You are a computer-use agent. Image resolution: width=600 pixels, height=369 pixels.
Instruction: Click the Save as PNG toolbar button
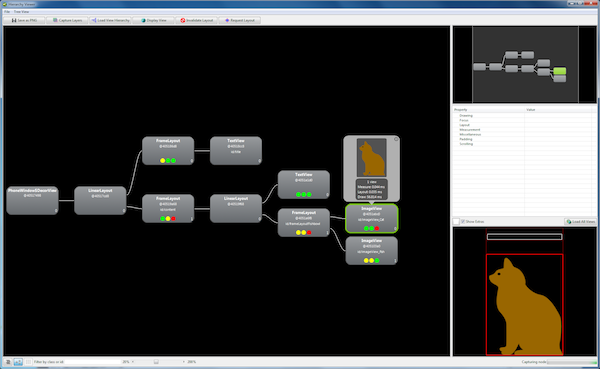(24, 20)
